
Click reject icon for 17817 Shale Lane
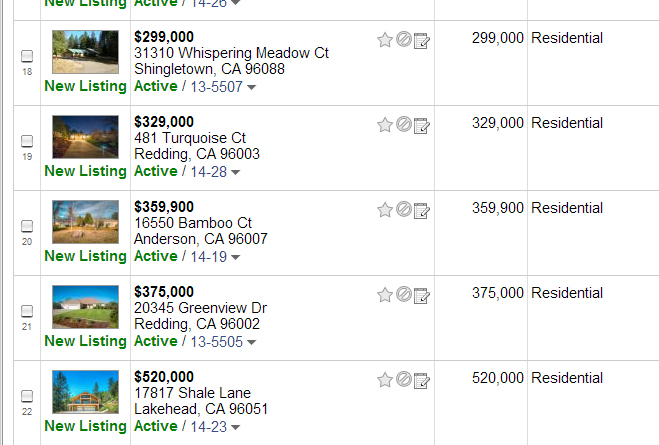[x=403, y=380]
